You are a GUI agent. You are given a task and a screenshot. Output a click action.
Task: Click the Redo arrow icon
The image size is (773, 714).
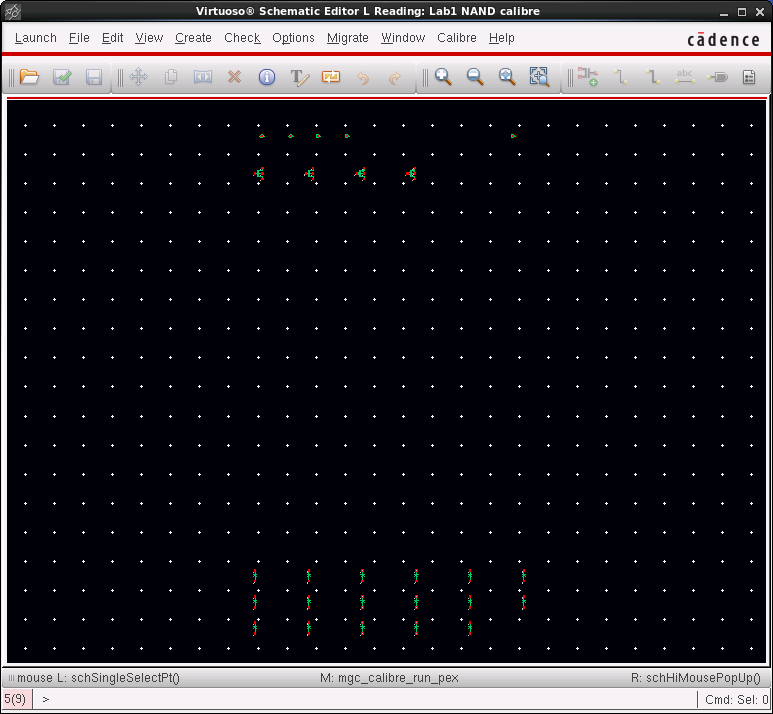395,78
